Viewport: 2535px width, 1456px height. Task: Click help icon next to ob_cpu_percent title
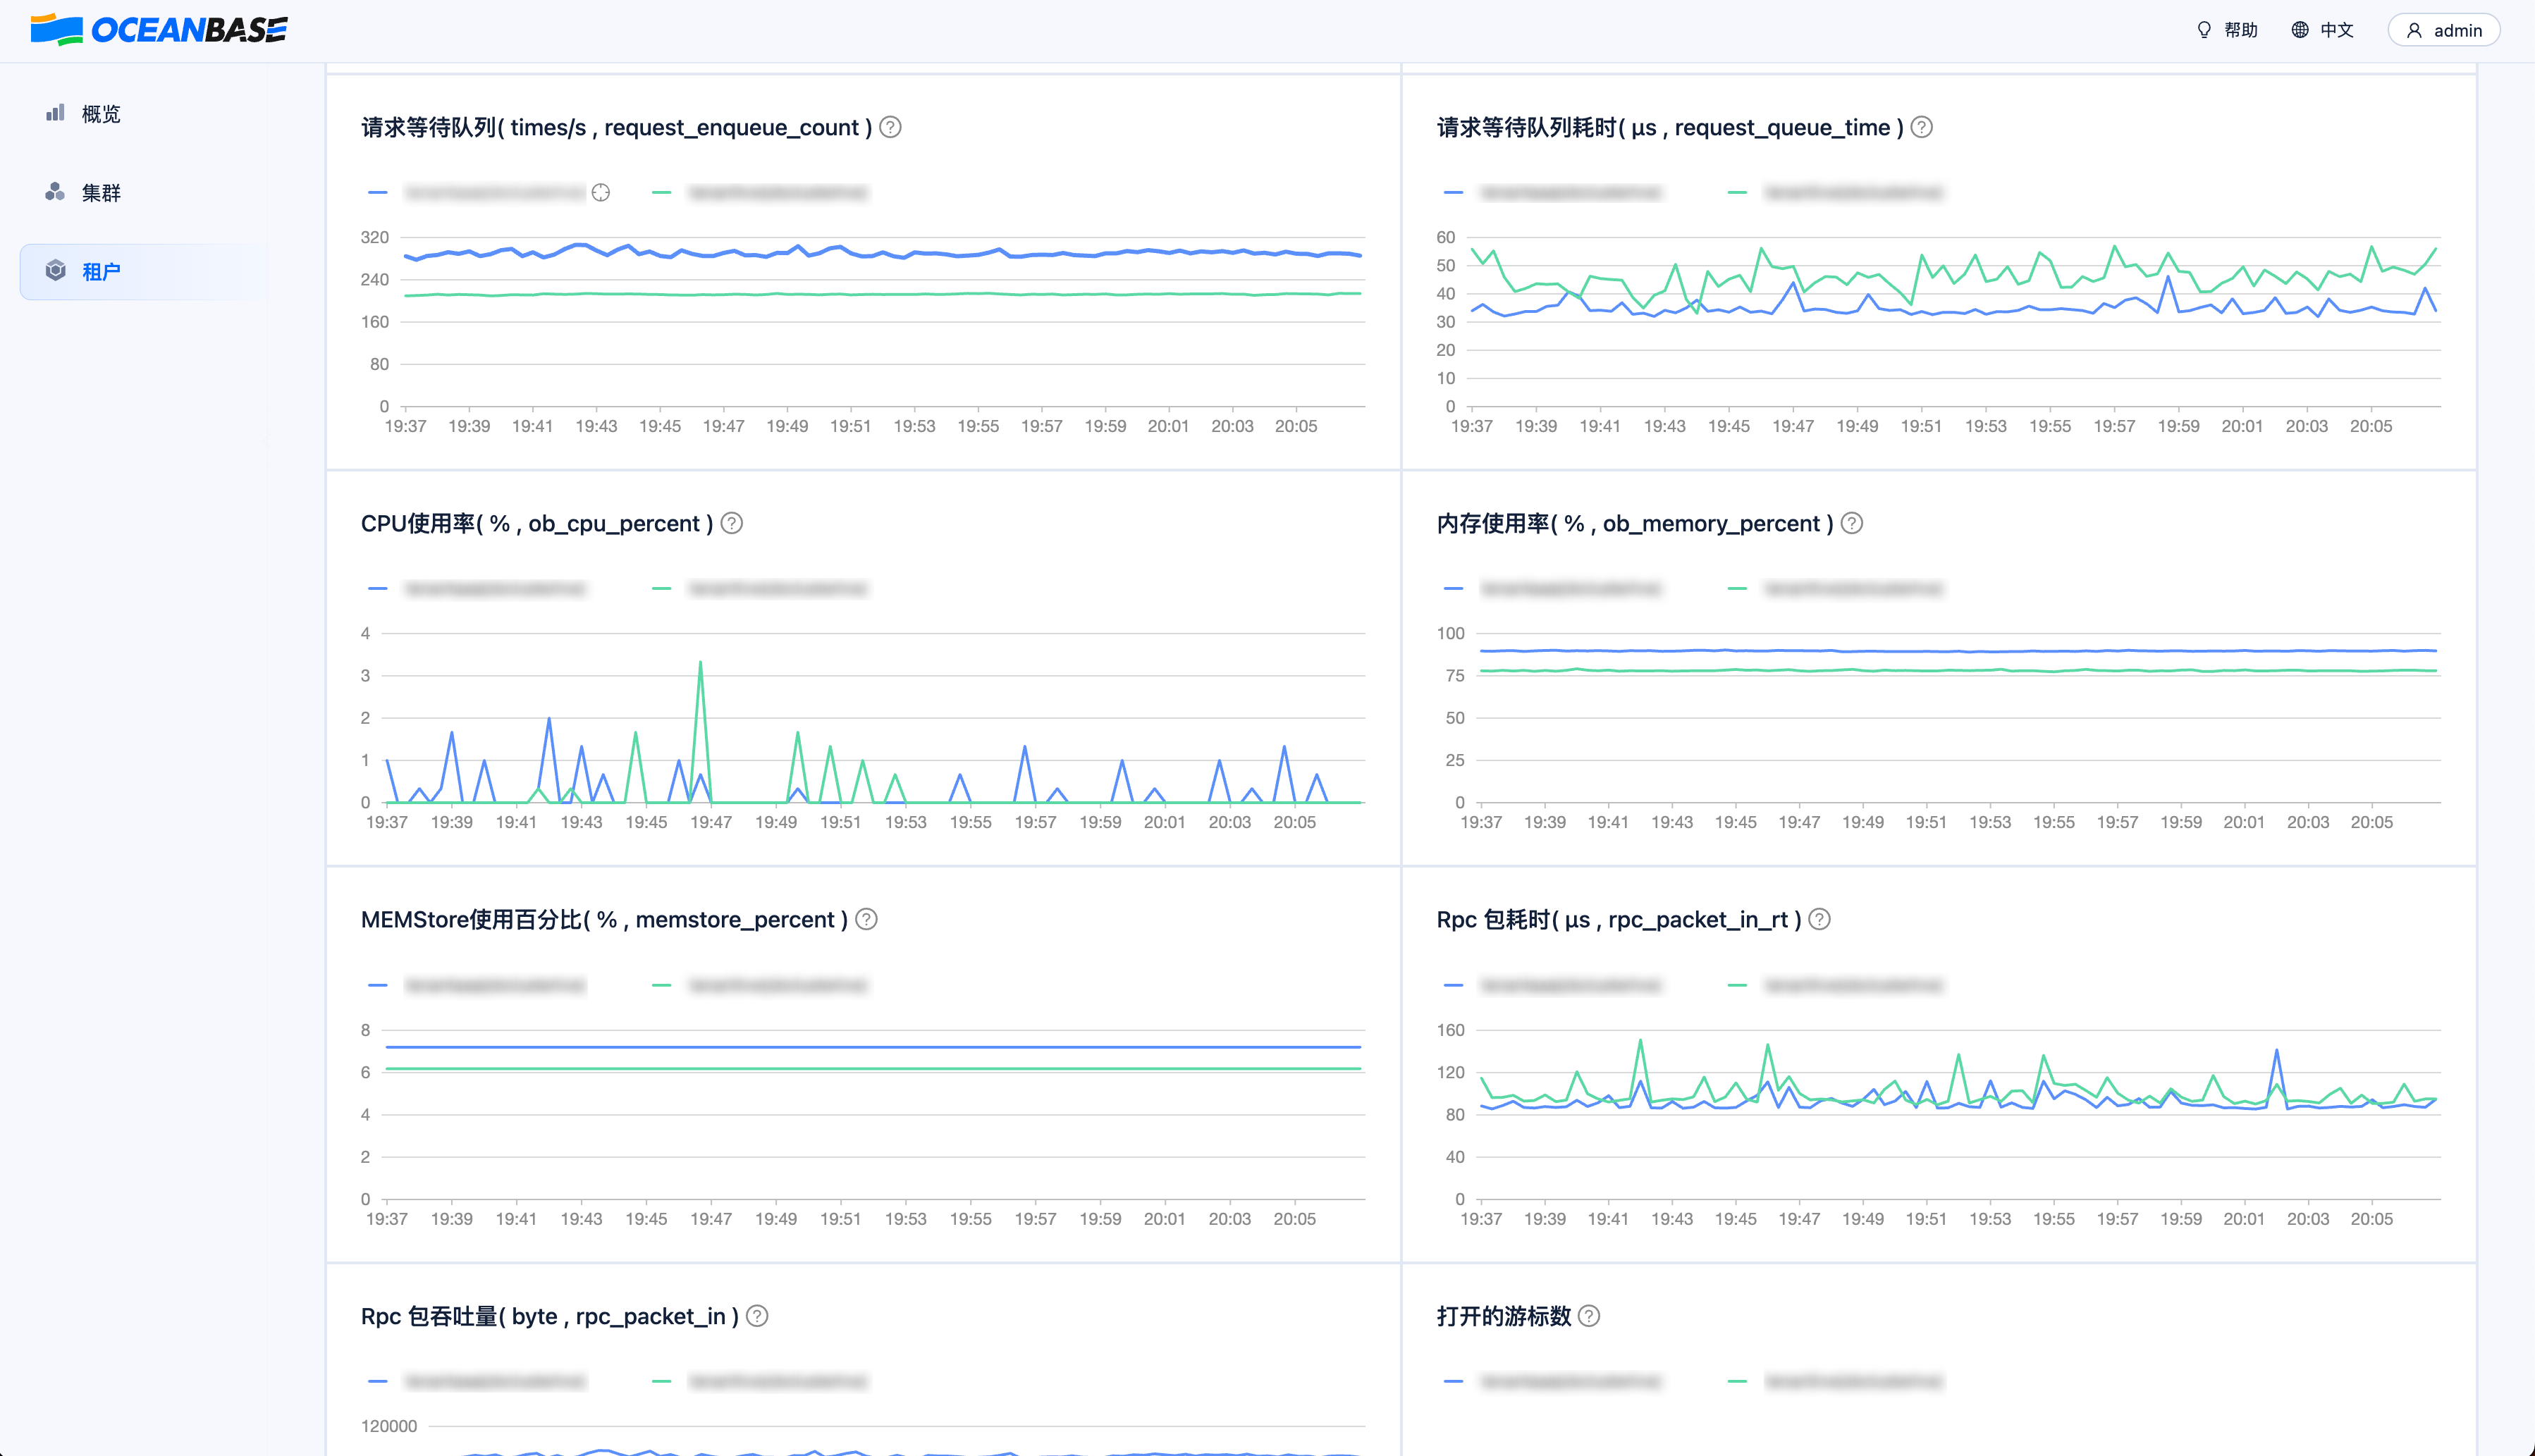click(732, 523)
